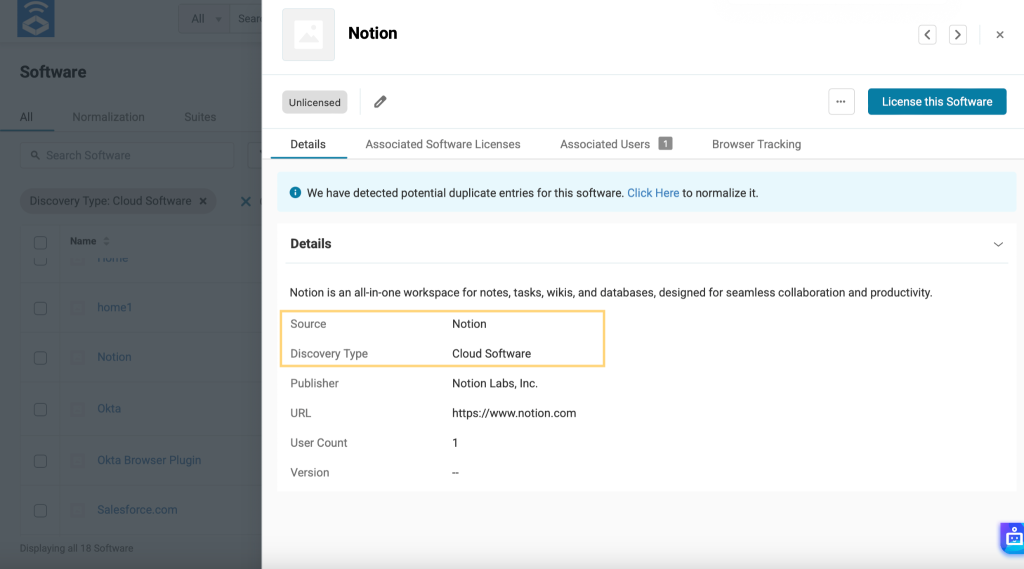This screenshot has width=1024, height=569.
Task: Go to previous software with left arrow
Action: (927, 35)
